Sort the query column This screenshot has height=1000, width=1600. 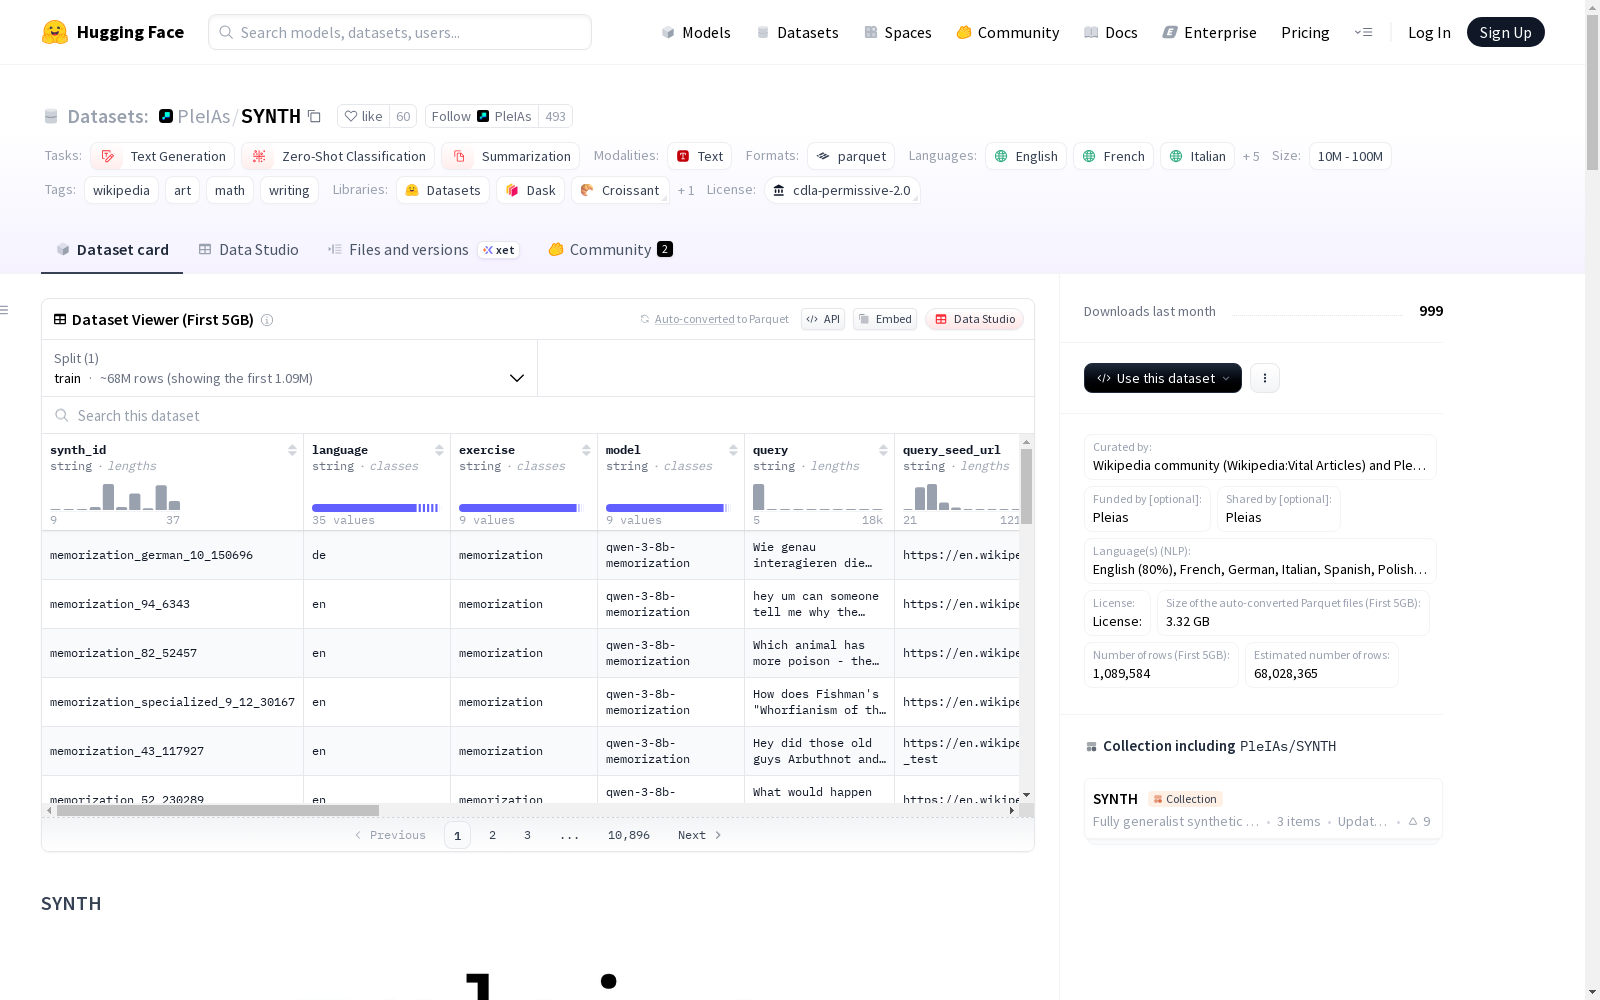click(883, 450)
